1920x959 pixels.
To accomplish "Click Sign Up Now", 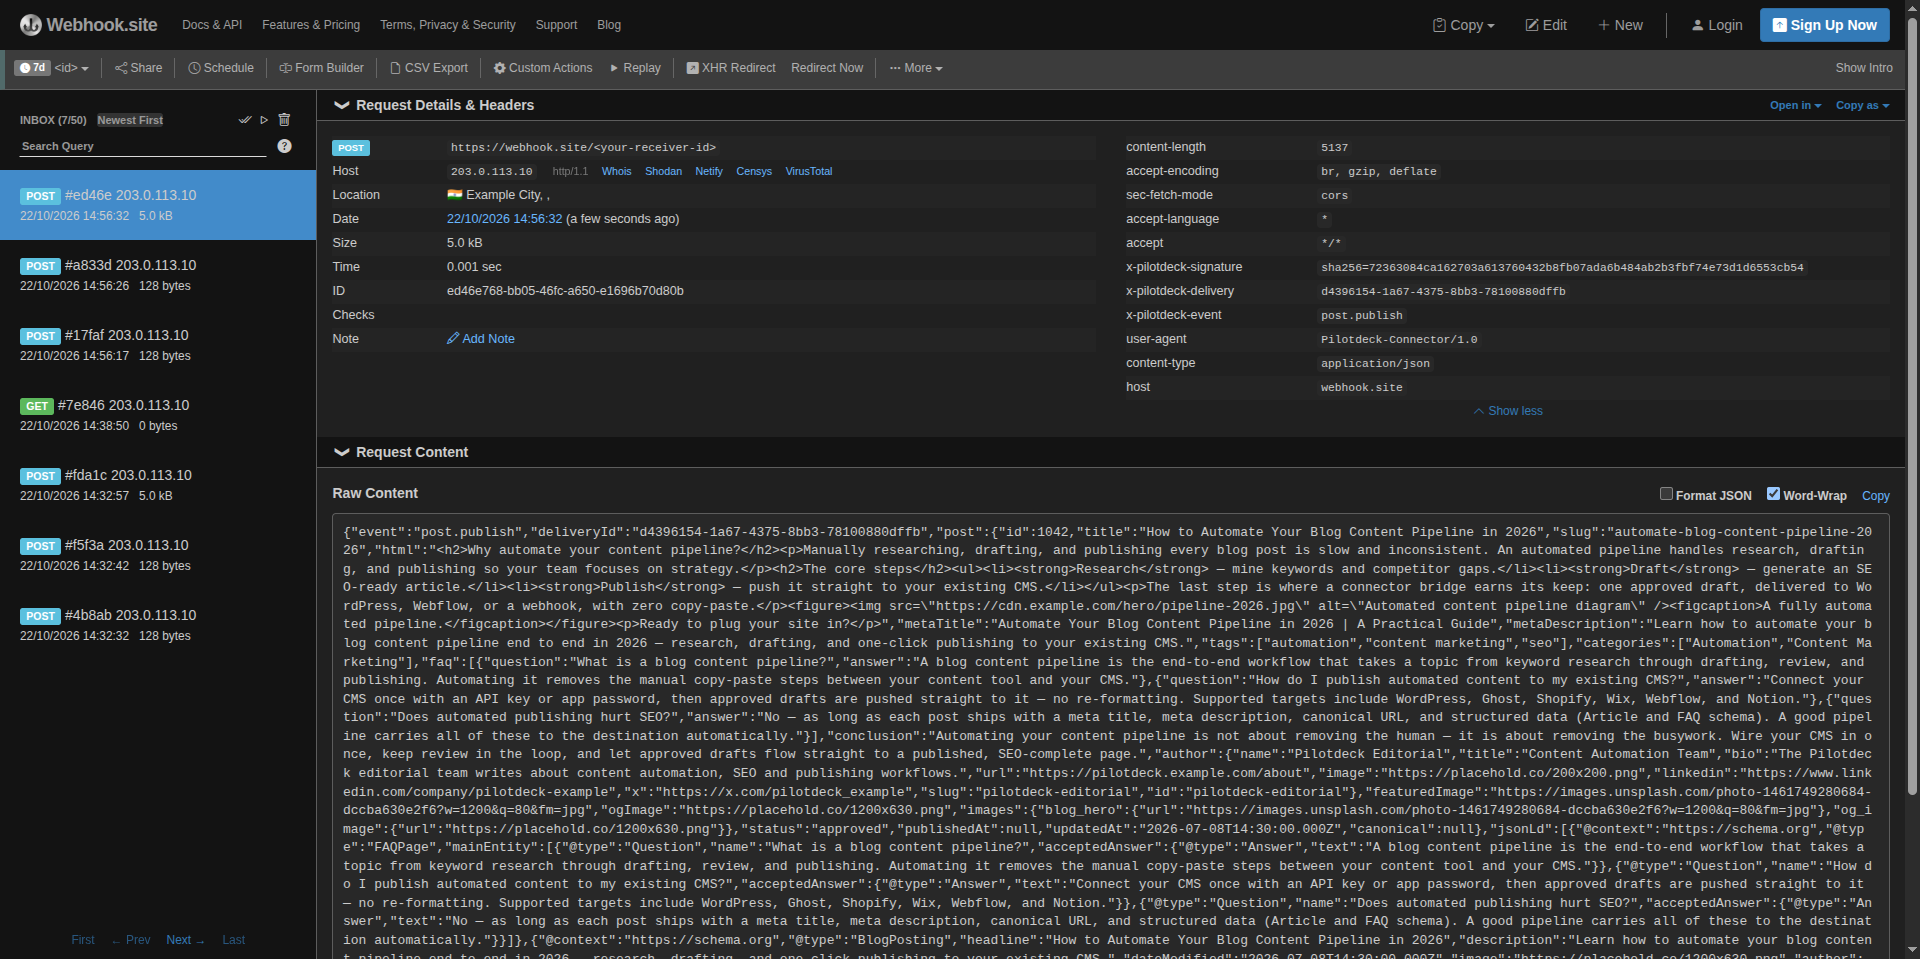I will [1824, 25].
